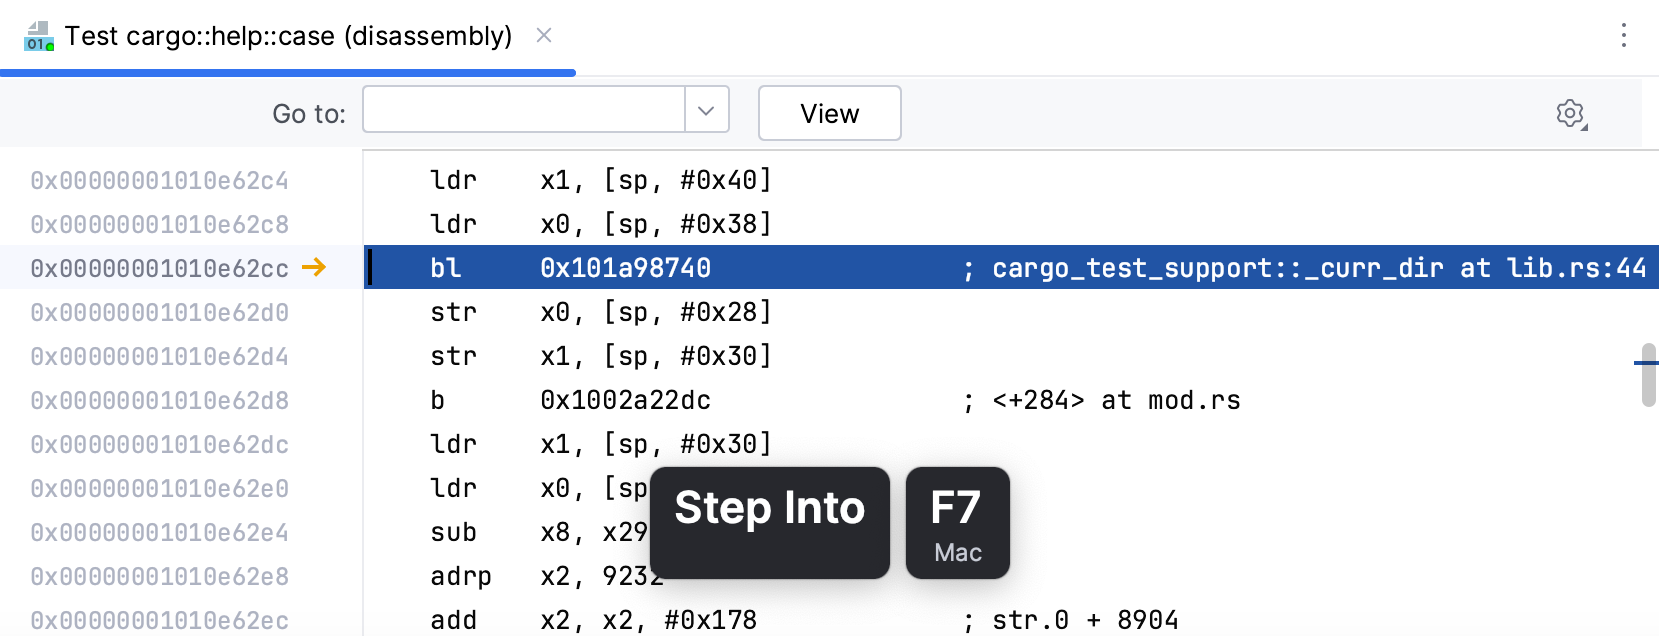Open the tab options kebab menu

tap(1624, 36)
